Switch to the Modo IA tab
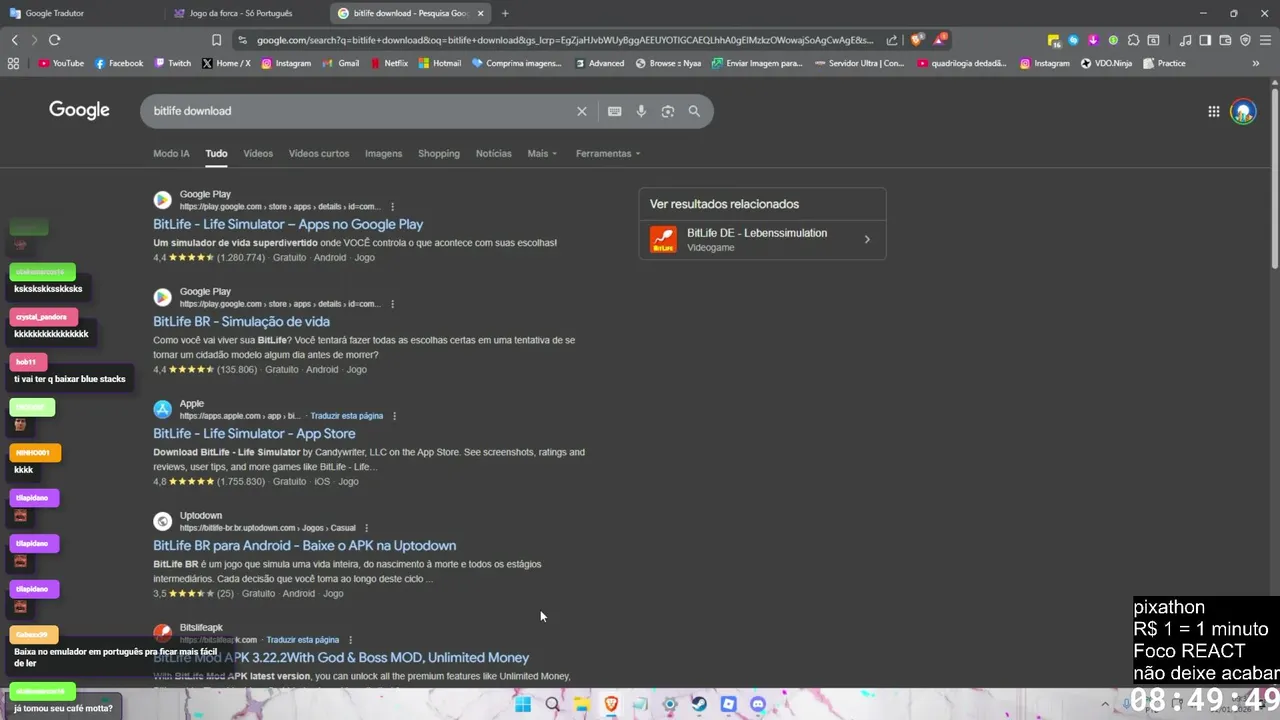 [171, 153]
